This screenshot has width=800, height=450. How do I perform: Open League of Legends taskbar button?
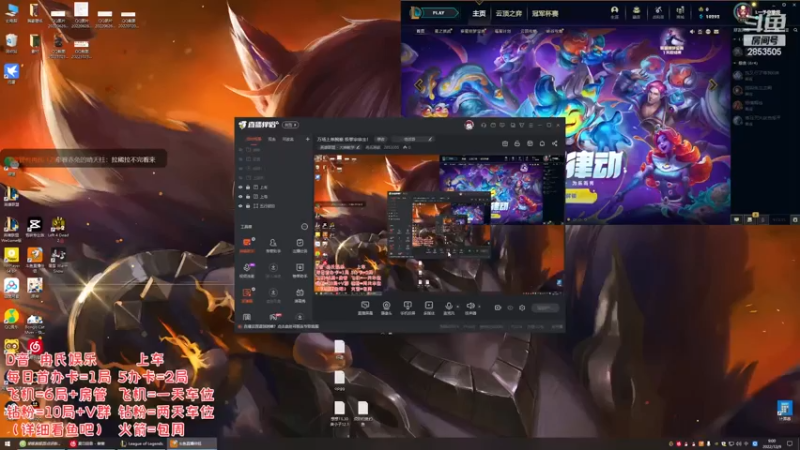142,443
